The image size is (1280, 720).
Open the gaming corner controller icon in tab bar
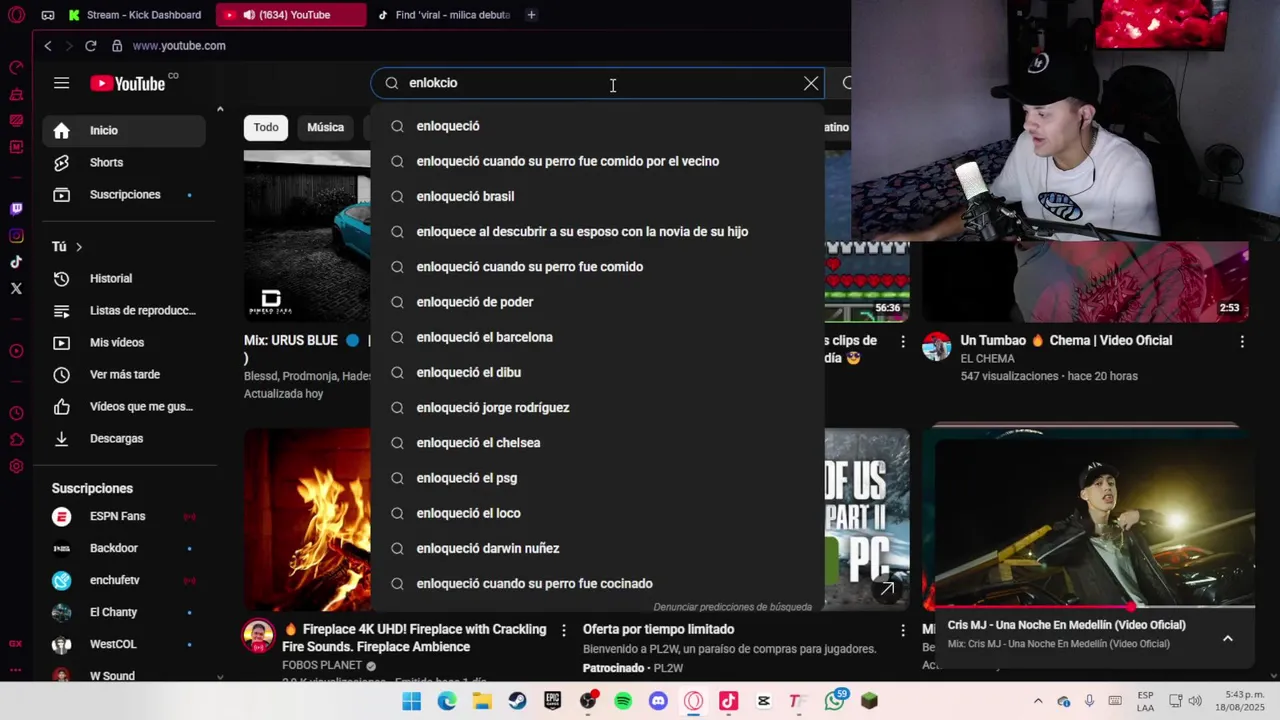(48, 15)
